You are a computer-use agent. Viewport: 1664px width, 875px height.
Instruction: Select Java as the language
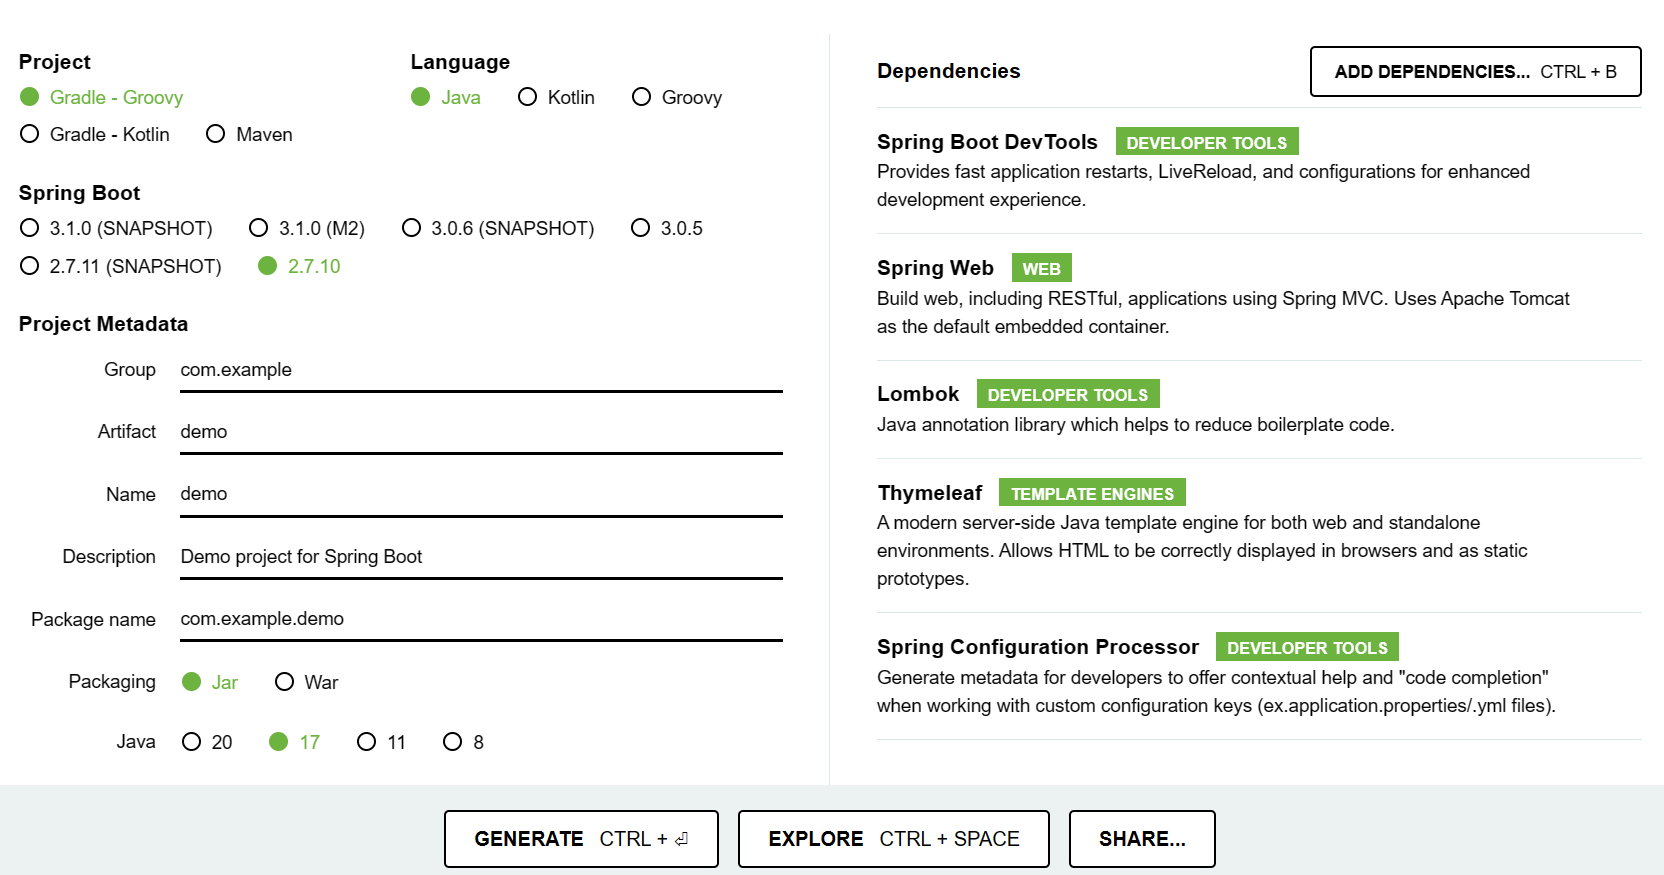[446, 97]
